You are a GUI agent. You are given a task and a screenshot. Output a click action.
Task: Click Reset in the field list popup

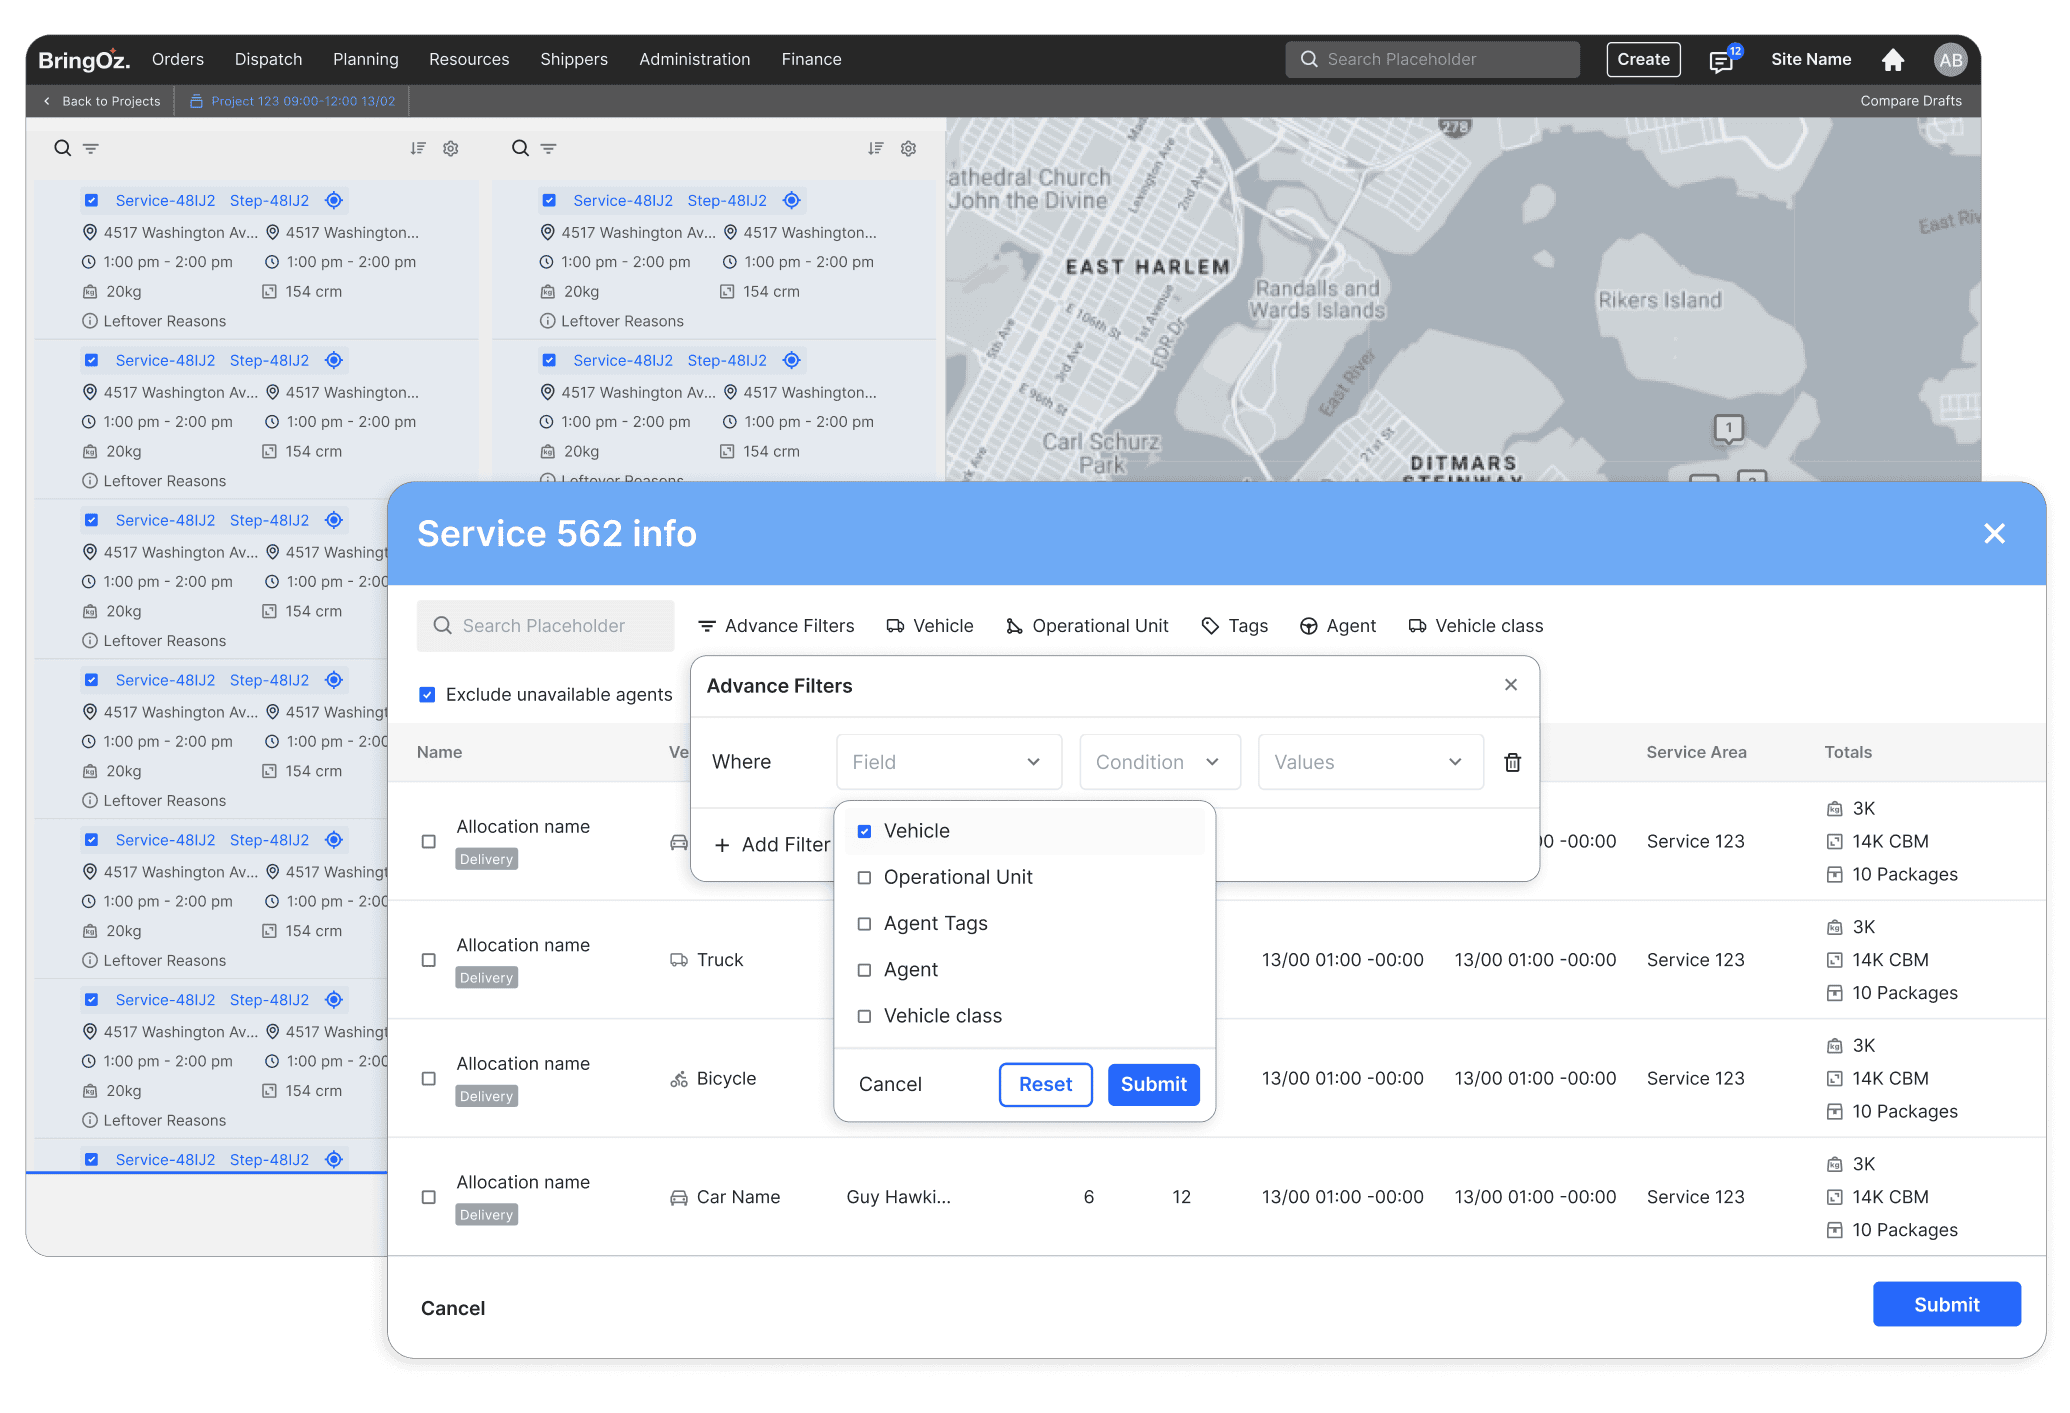(x=1045, y=1084)
